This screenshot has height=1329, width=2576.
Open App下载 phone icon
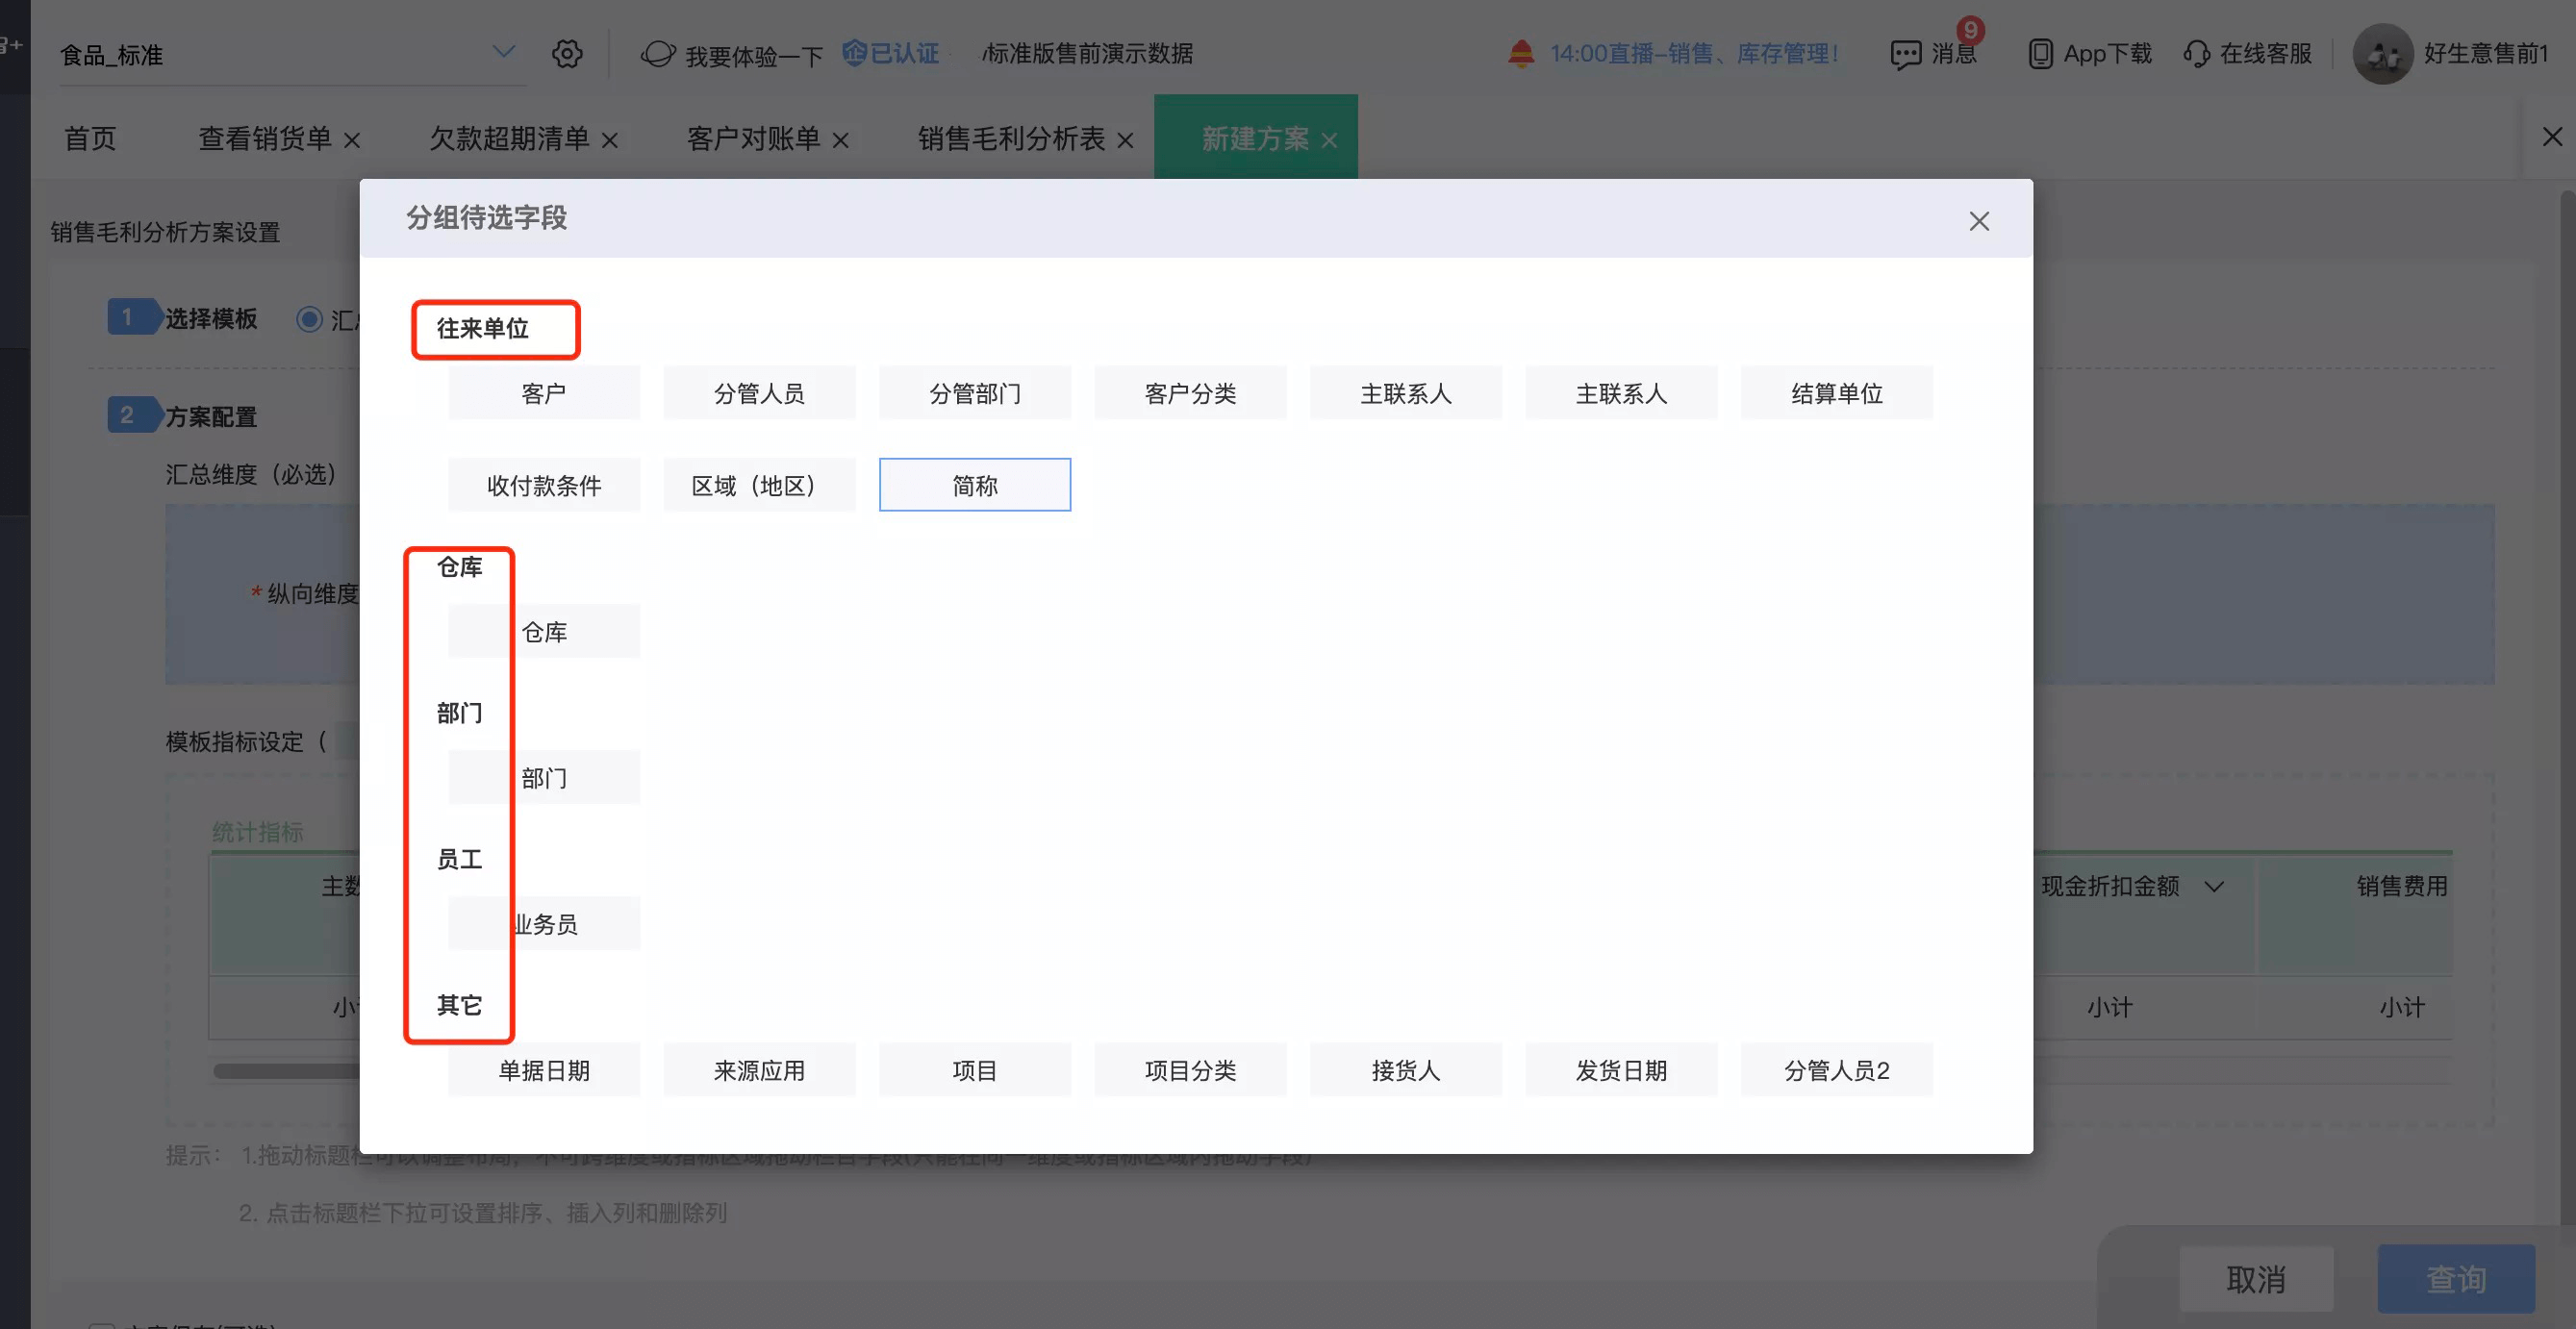[2040, 54]
